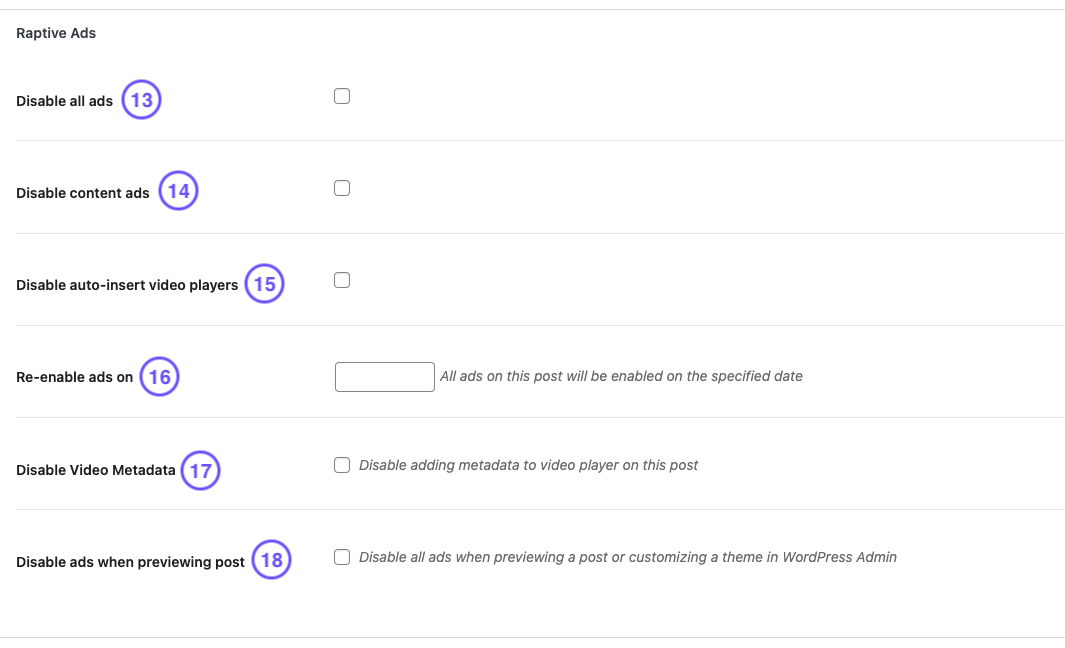
Task: Click the auto-insert video players label
Action: (127, 284)
